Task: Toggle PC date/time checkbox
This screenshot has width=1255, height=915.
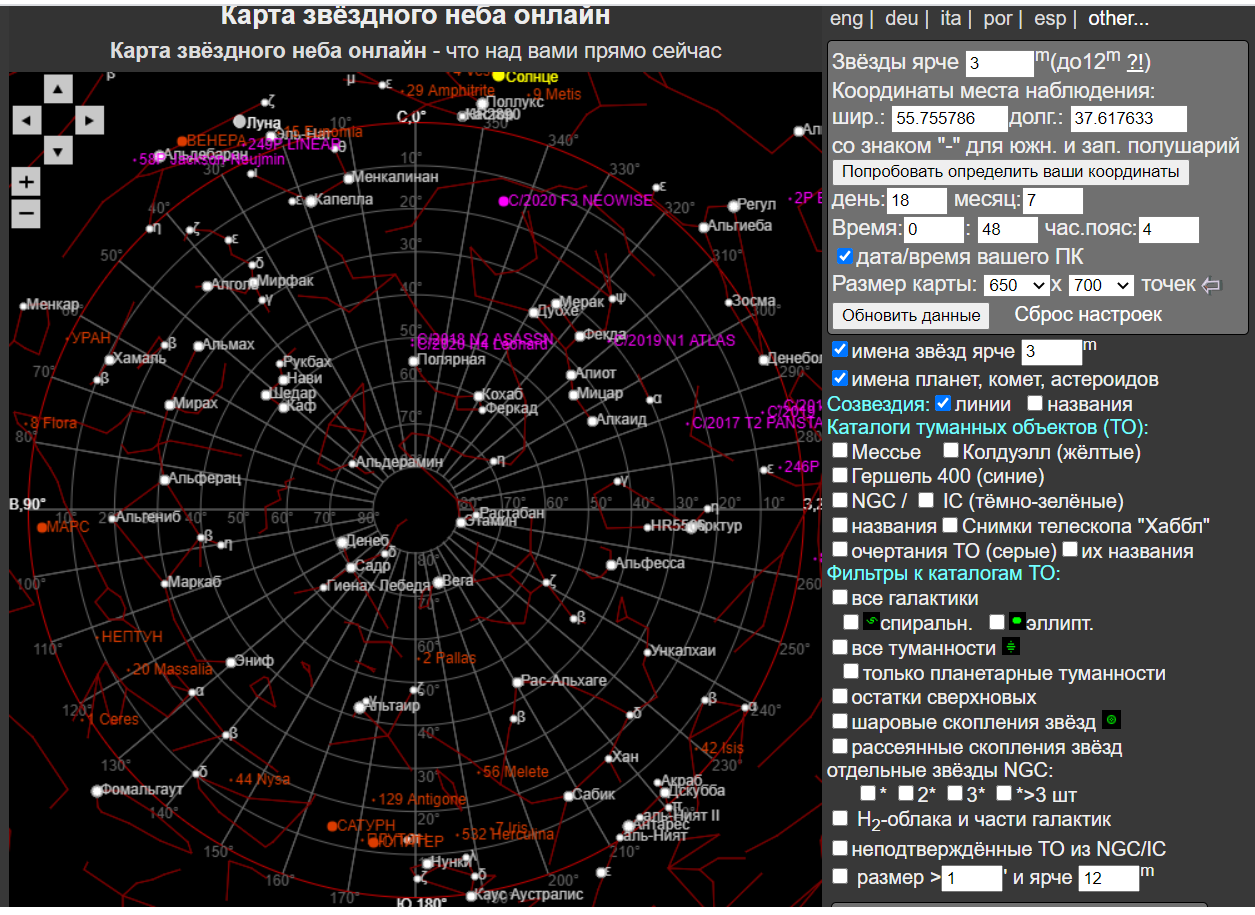Action: click(845, 256)
